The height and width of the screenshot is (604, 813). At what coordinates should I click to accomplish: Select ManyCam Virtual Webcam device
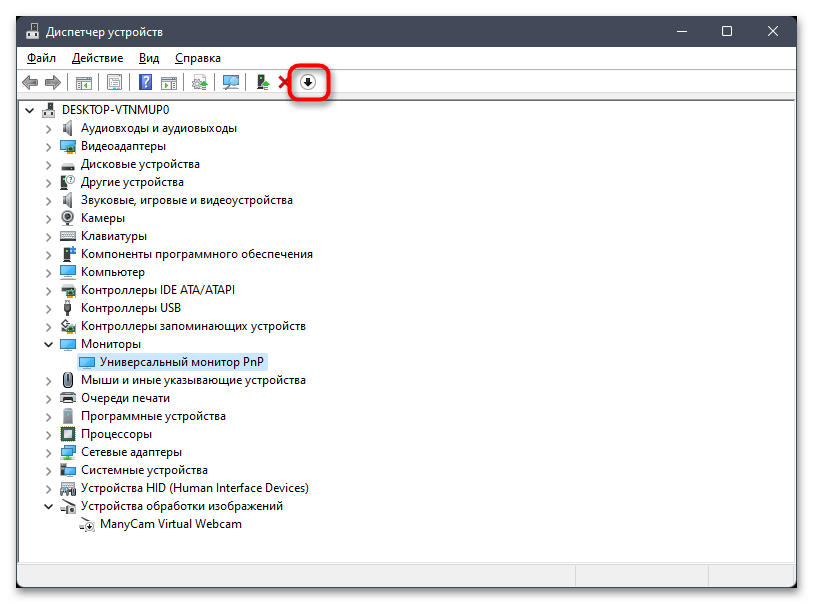(x=171, y=524)
